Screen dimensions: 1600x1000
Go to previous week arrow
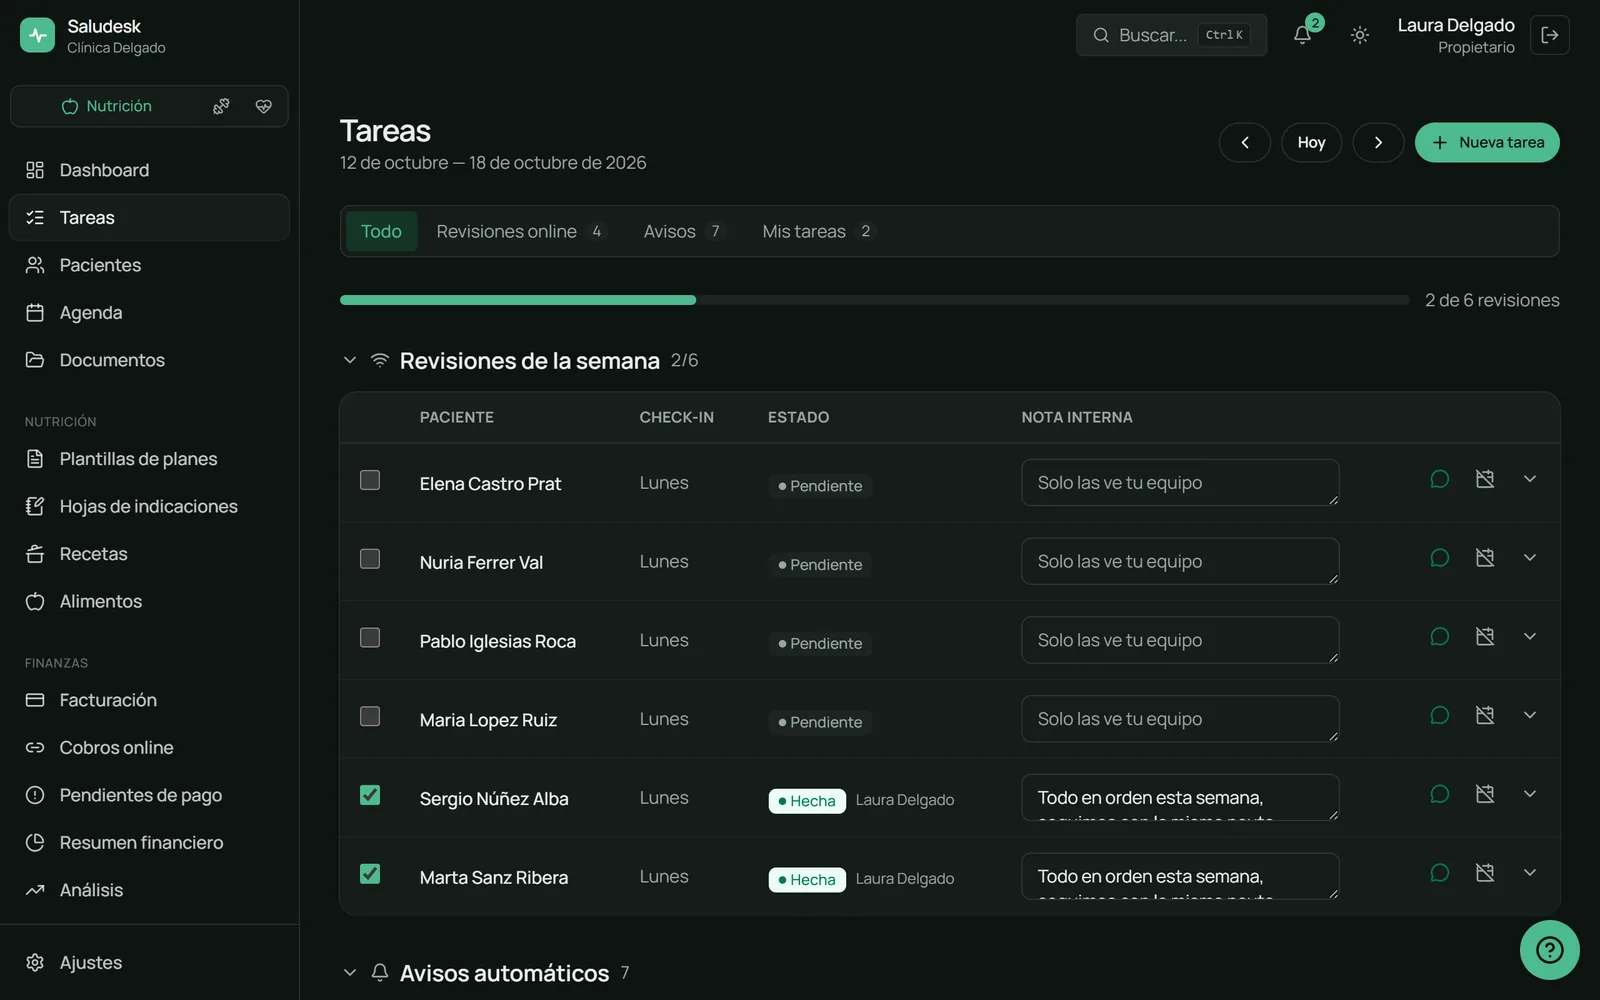[1245, 142]
